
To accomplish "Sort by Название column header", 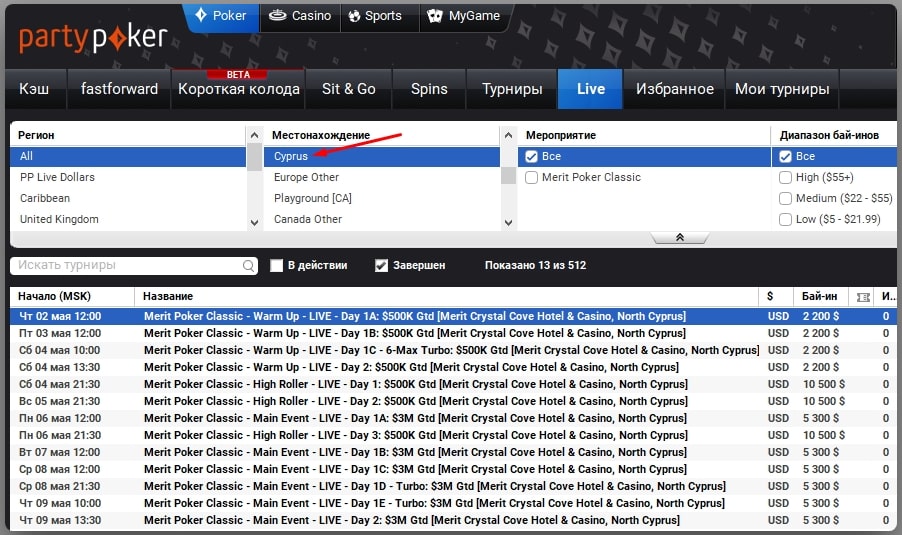I will coord(446,297).
